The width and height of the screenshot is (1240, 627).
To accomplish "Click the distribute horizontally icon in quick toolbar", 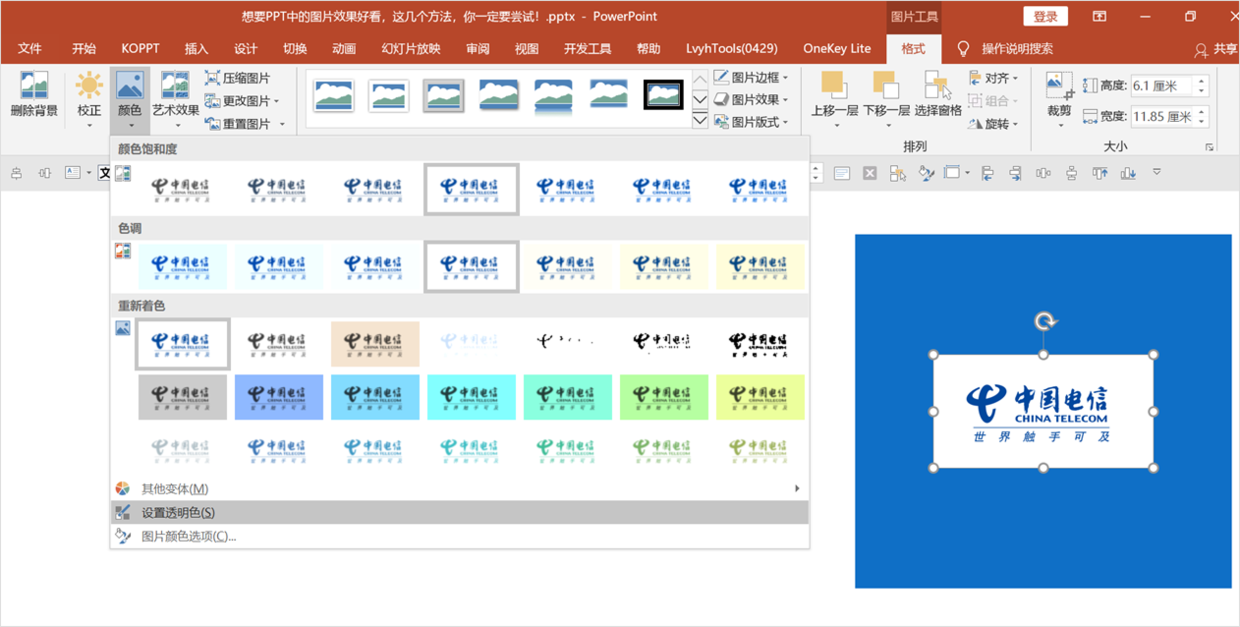I will click(x=1043, y=173).
